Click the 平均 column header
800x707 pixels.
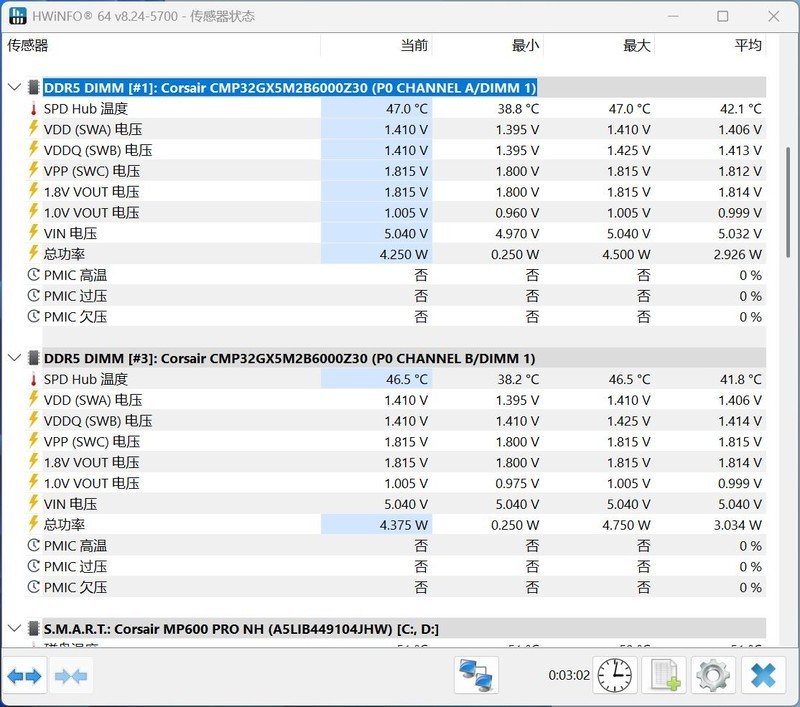pos(747,45)
